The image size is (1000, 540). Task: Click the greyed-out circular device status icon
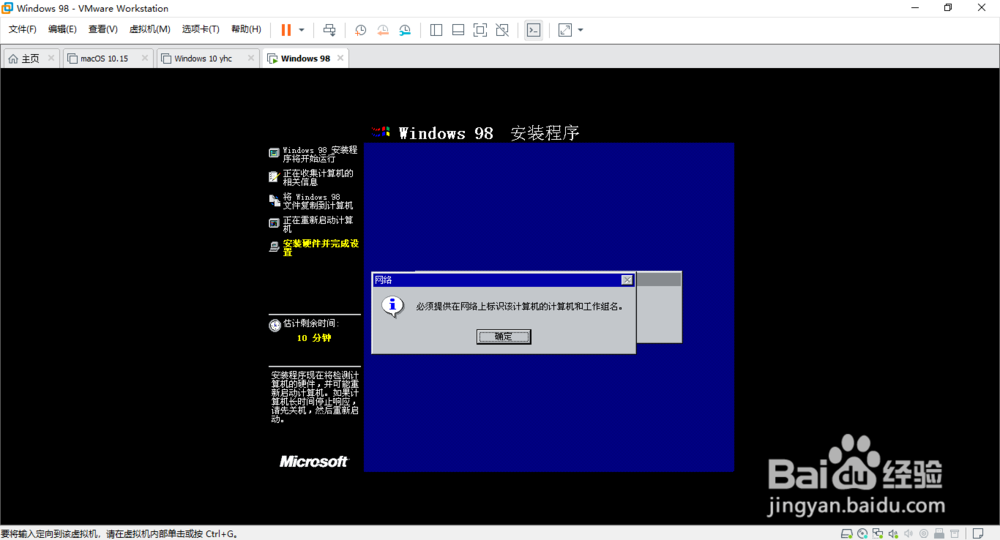(x=923, y=534)
